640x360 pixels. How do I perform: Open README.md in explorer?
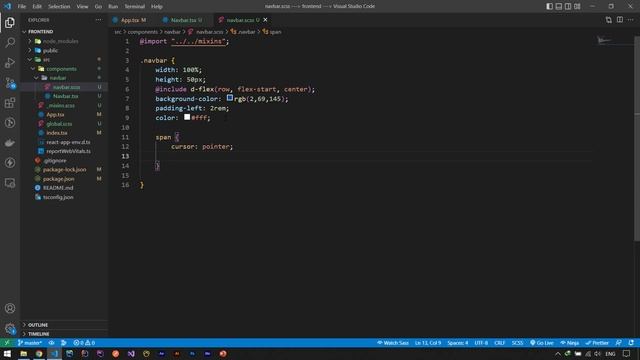pyautogui.click(x=58, y=188)
